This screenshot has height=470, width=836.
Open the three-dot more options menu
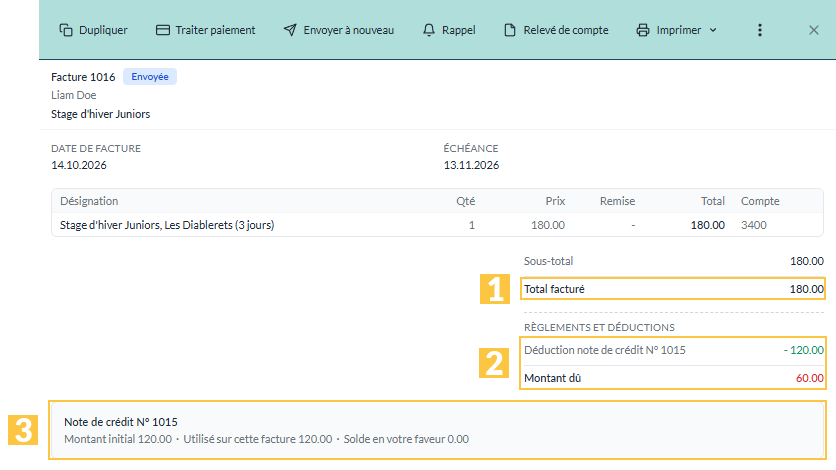point(760,30)
